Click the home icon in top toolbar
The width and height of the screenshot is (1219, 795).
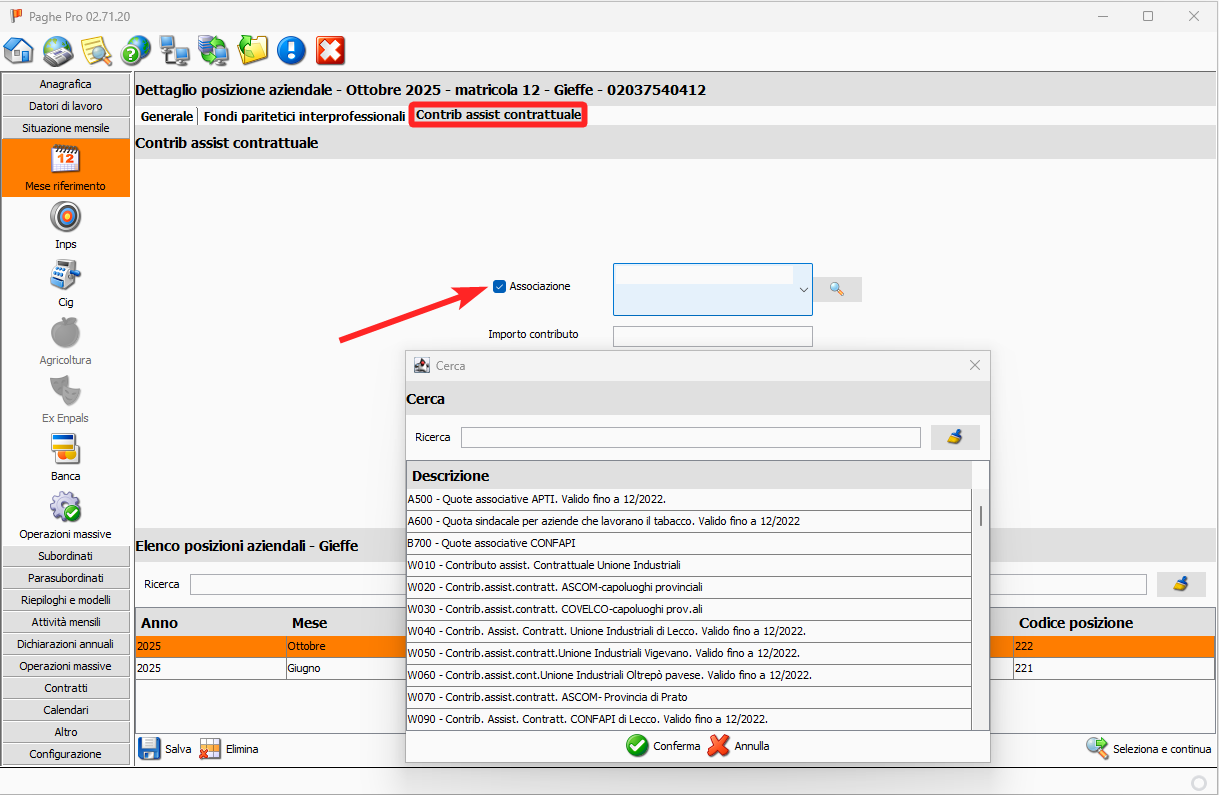pos(19,50)
